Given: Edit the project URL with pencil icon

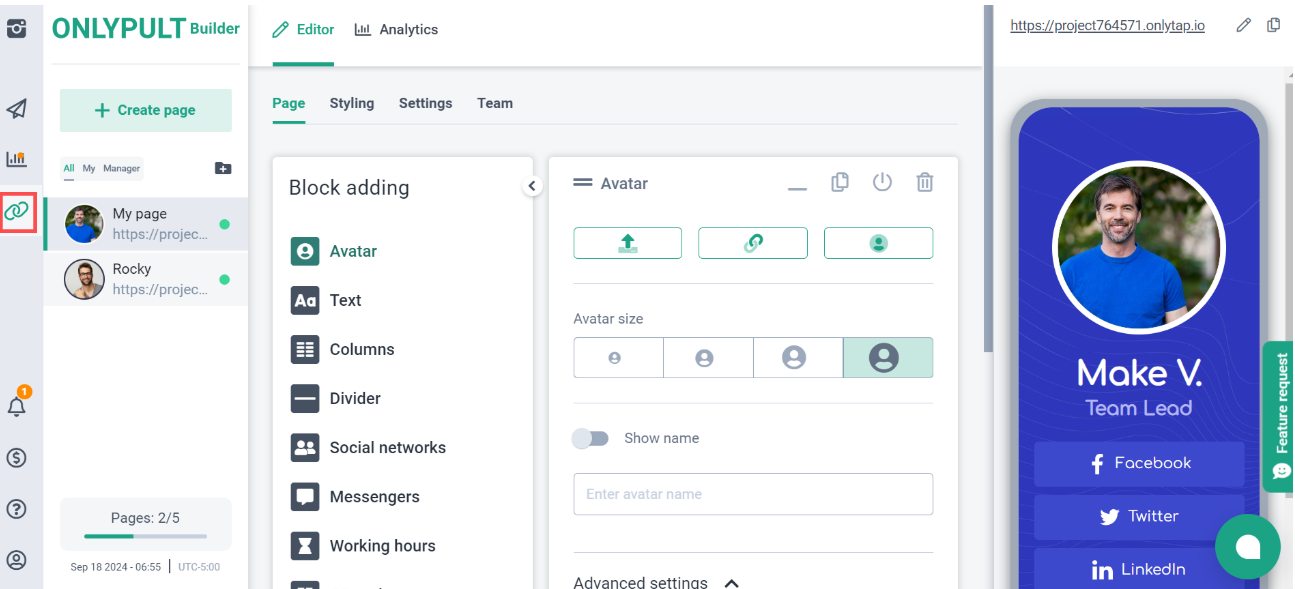Looking at the screenshot, I should coord(1243,25).
